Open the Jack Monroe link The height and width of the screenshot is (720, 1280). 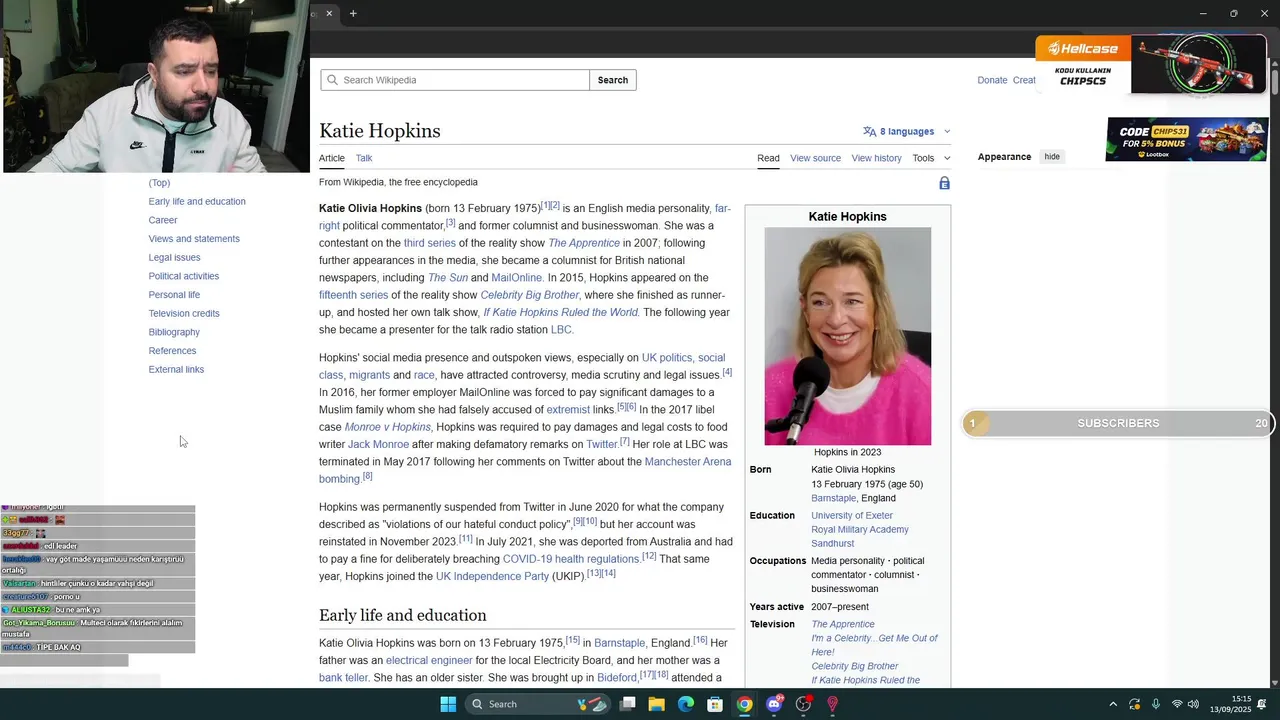click(x=378, y=444)
